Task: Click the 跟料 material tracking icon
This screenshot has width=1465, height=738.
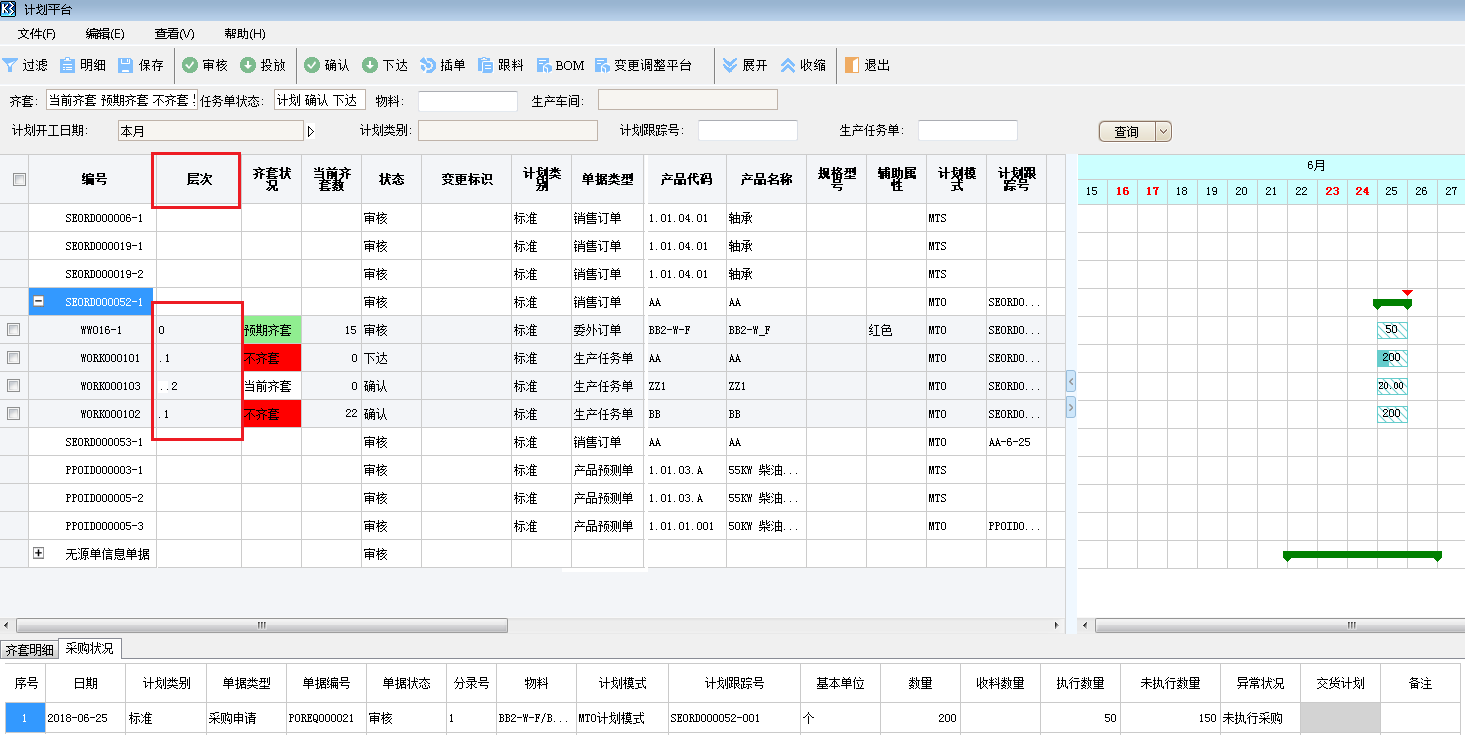Action: tap(485, 65)
